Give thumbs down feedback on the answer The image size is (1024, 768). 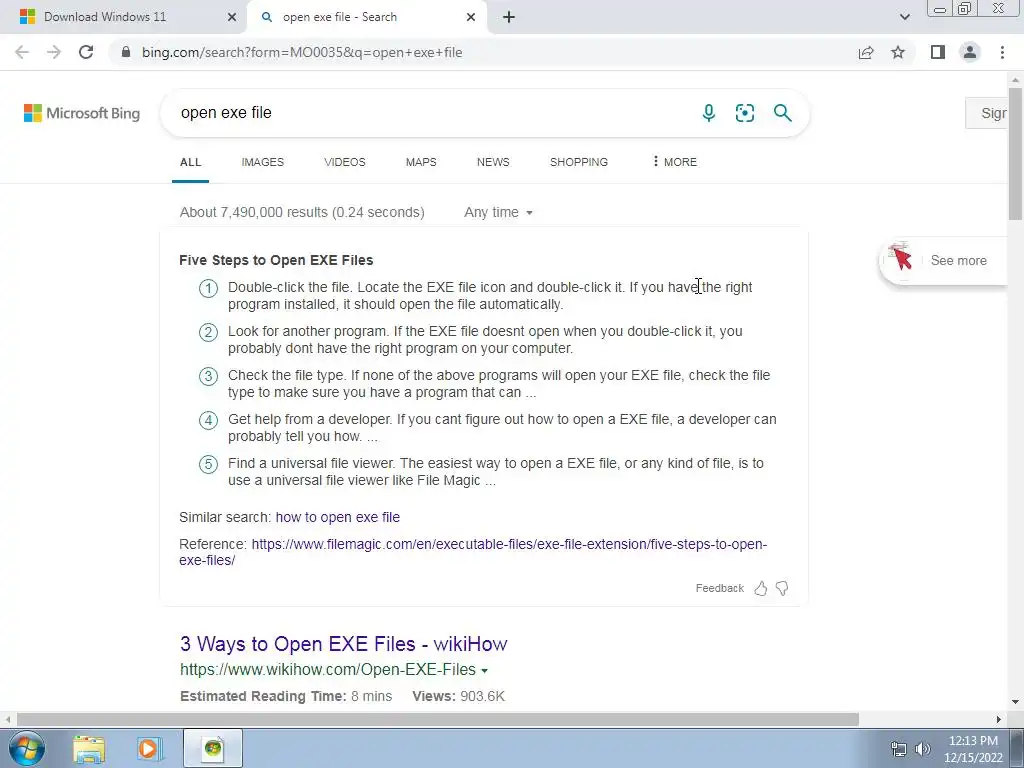click(782, 588)
